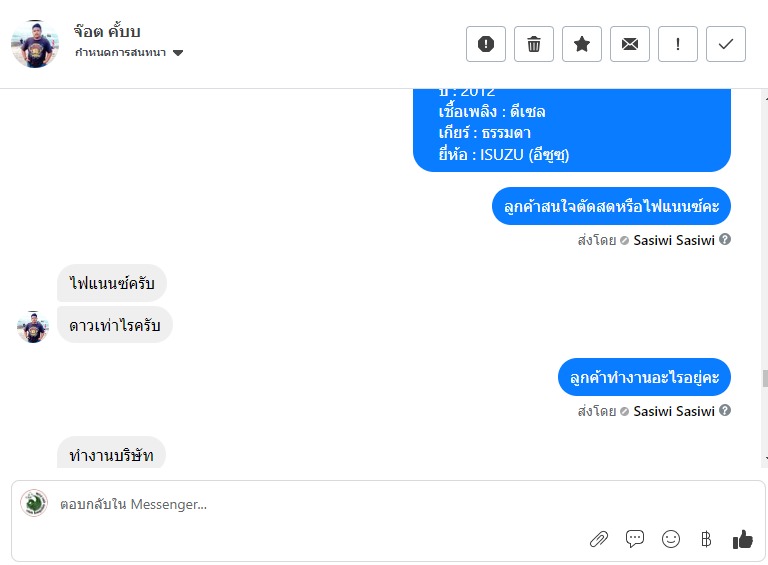Screen dimensions: 768x565
Task: Click help icon below ลูกค้าทำงานอะไรอยู่คะ message
Action: 725,411
